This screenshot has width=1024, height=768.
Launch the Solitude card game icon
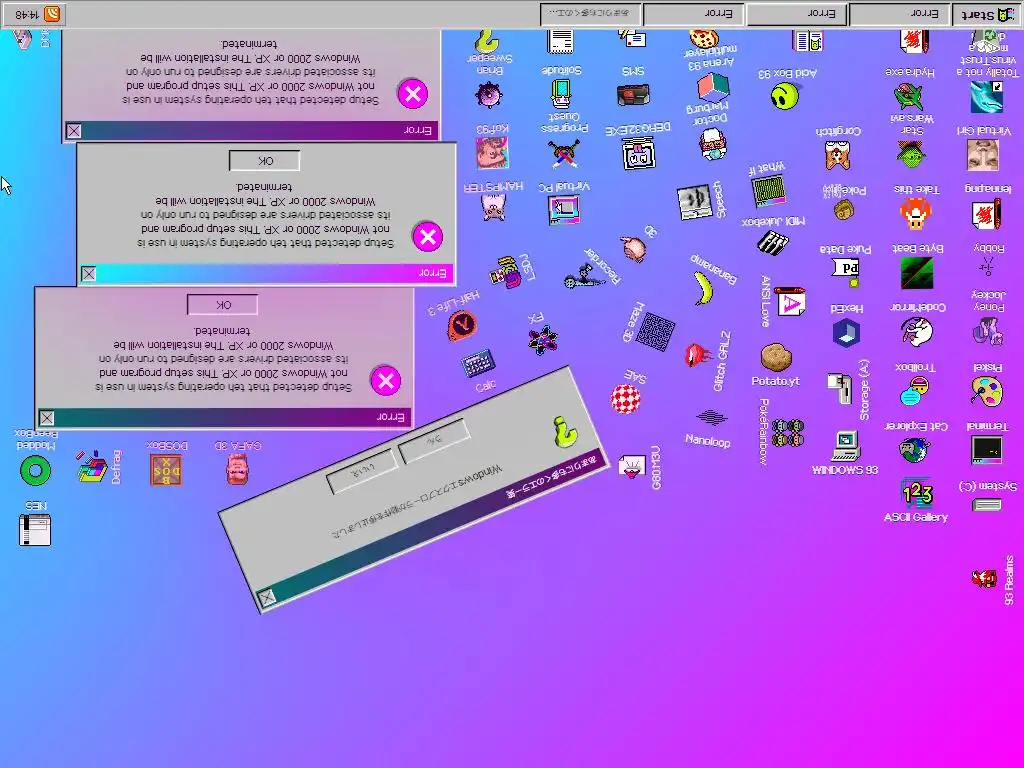coord(560,93)
